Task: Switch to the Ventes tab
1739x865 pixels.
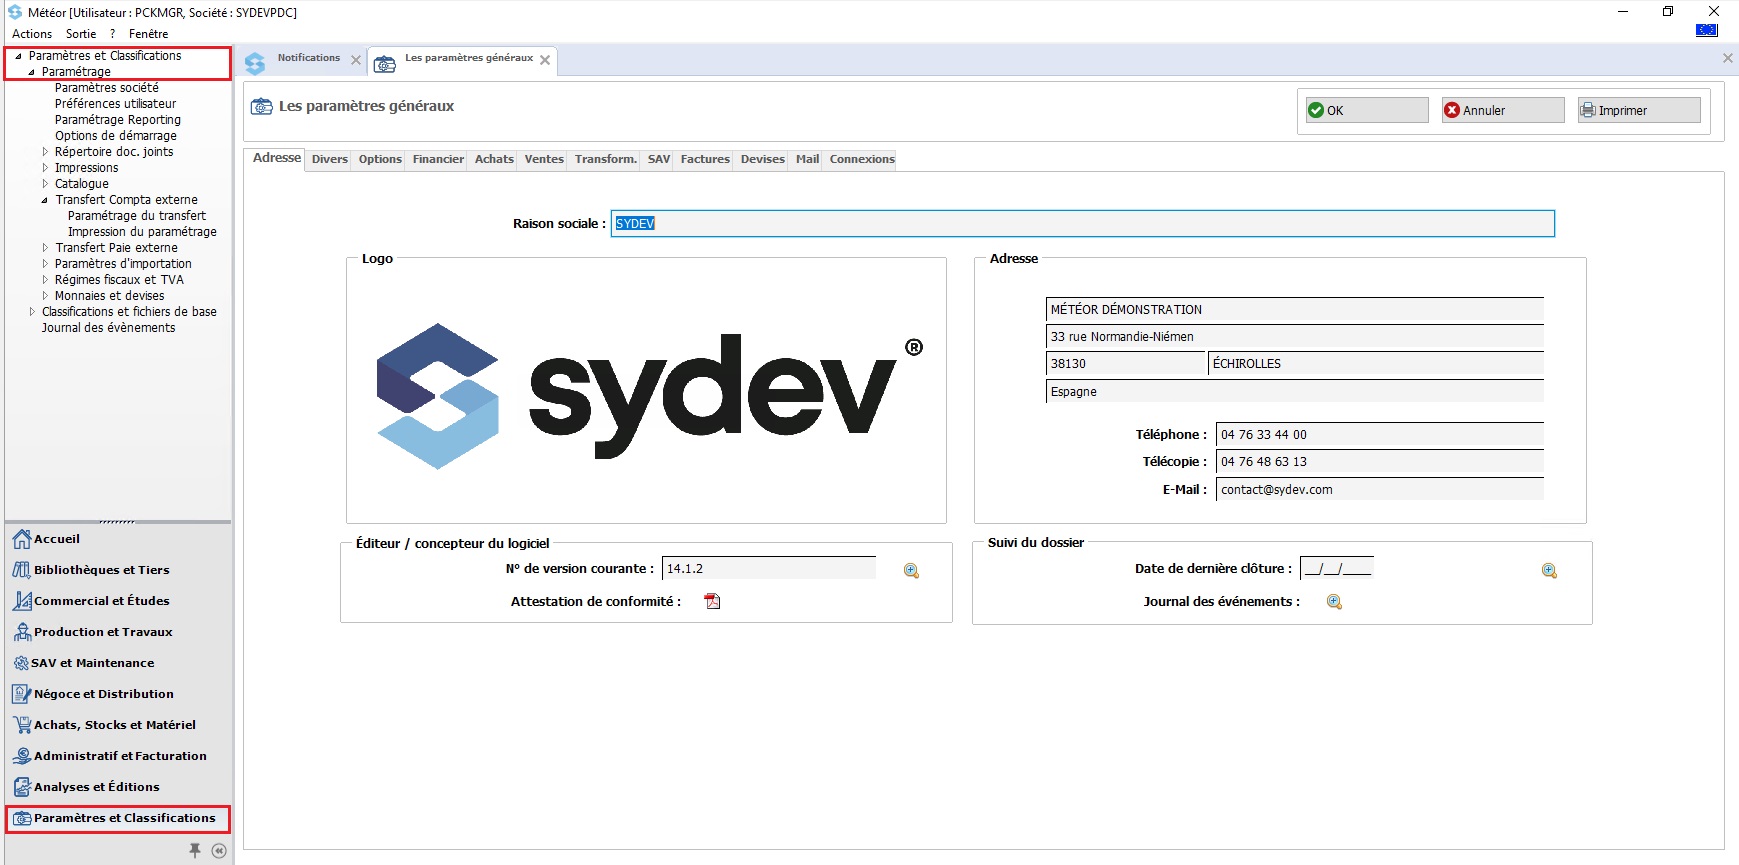Action: click(x=544, y=159)
